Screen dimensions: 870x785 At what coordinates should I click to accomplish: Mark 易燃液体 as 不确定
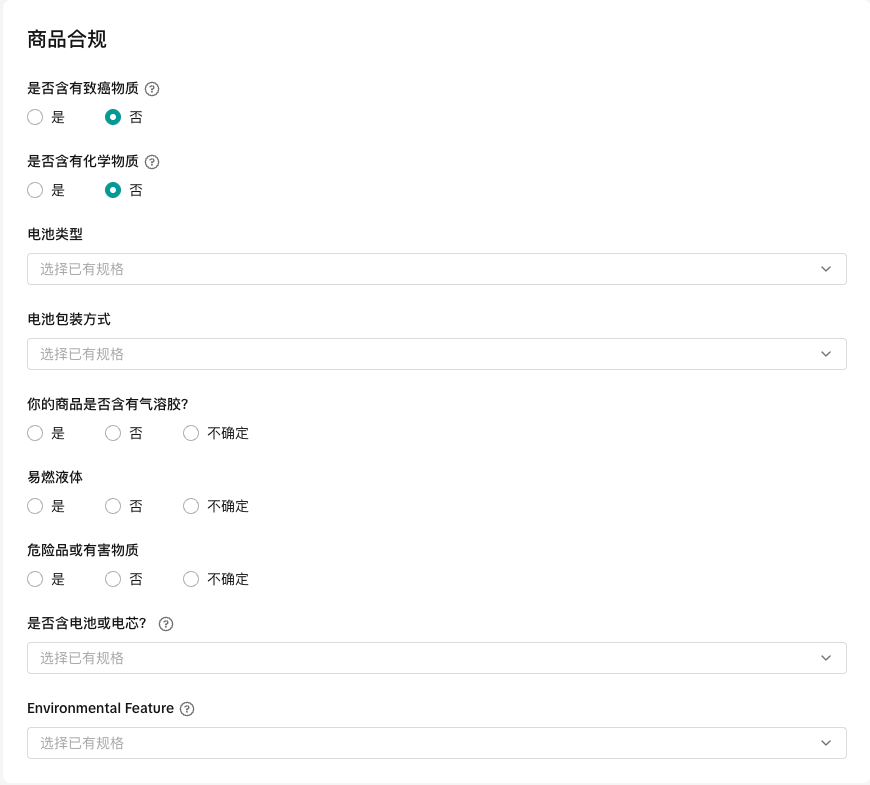(x=191, y=506)
